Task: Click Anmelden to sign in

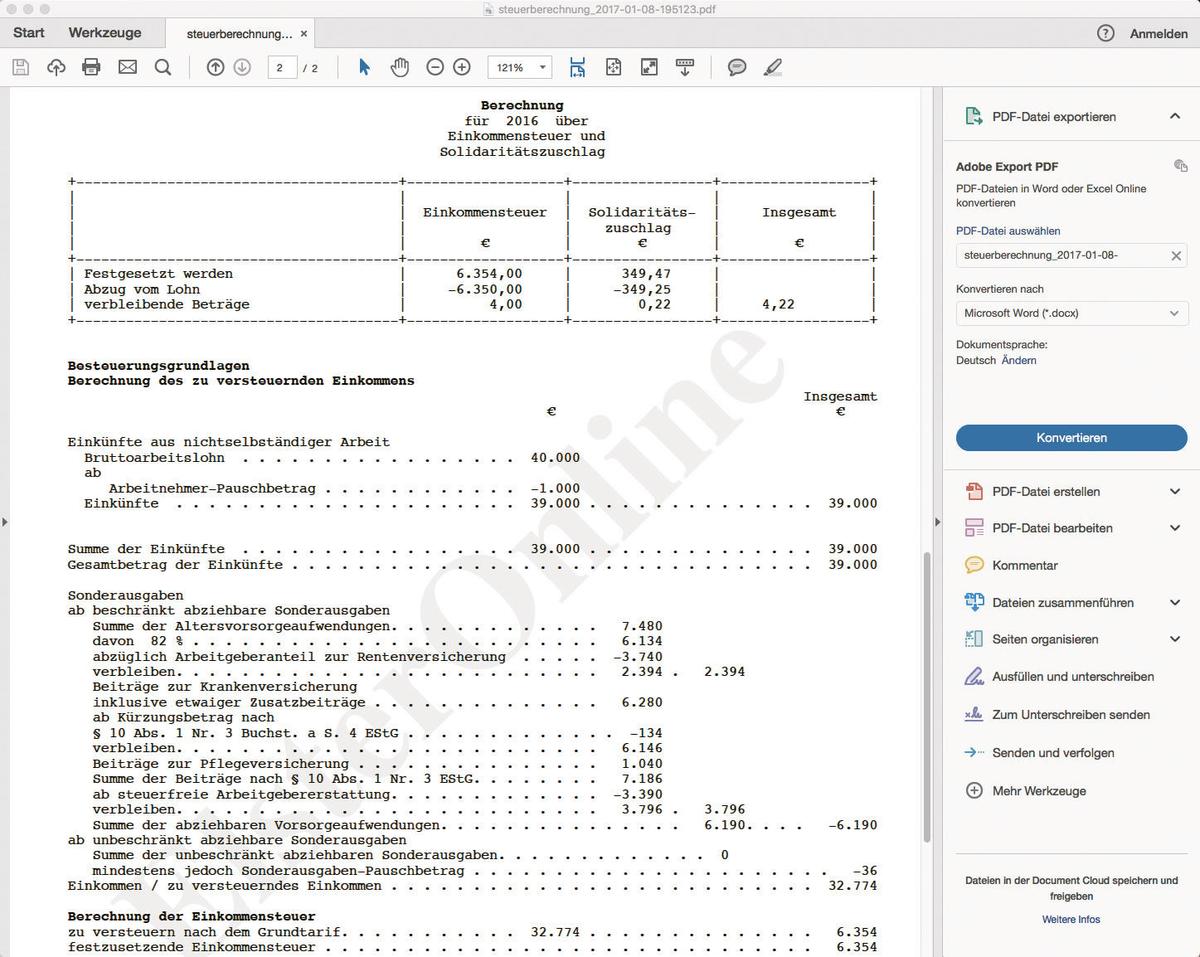Action: pyautogui.click(x=1159, y=33)
